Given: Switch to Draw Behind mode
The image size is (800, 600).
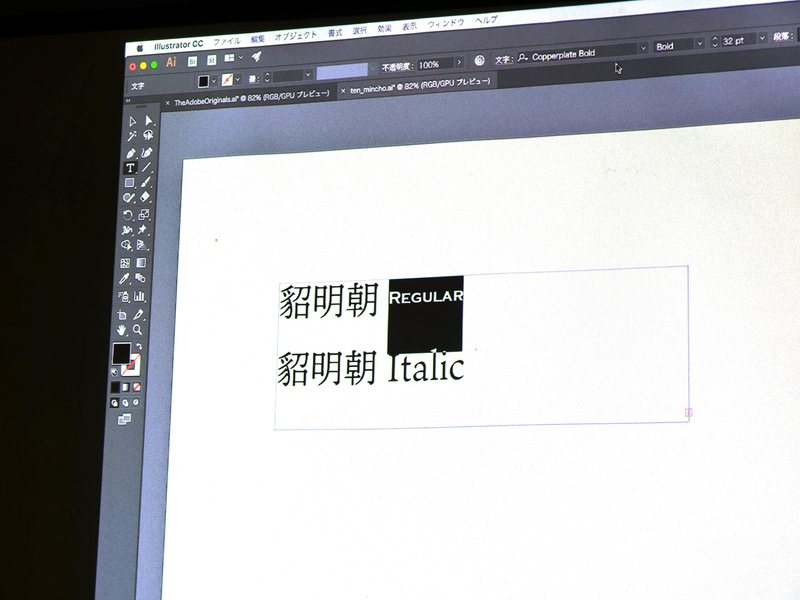Looking at the screenshot, I should [x=126, y=403].
